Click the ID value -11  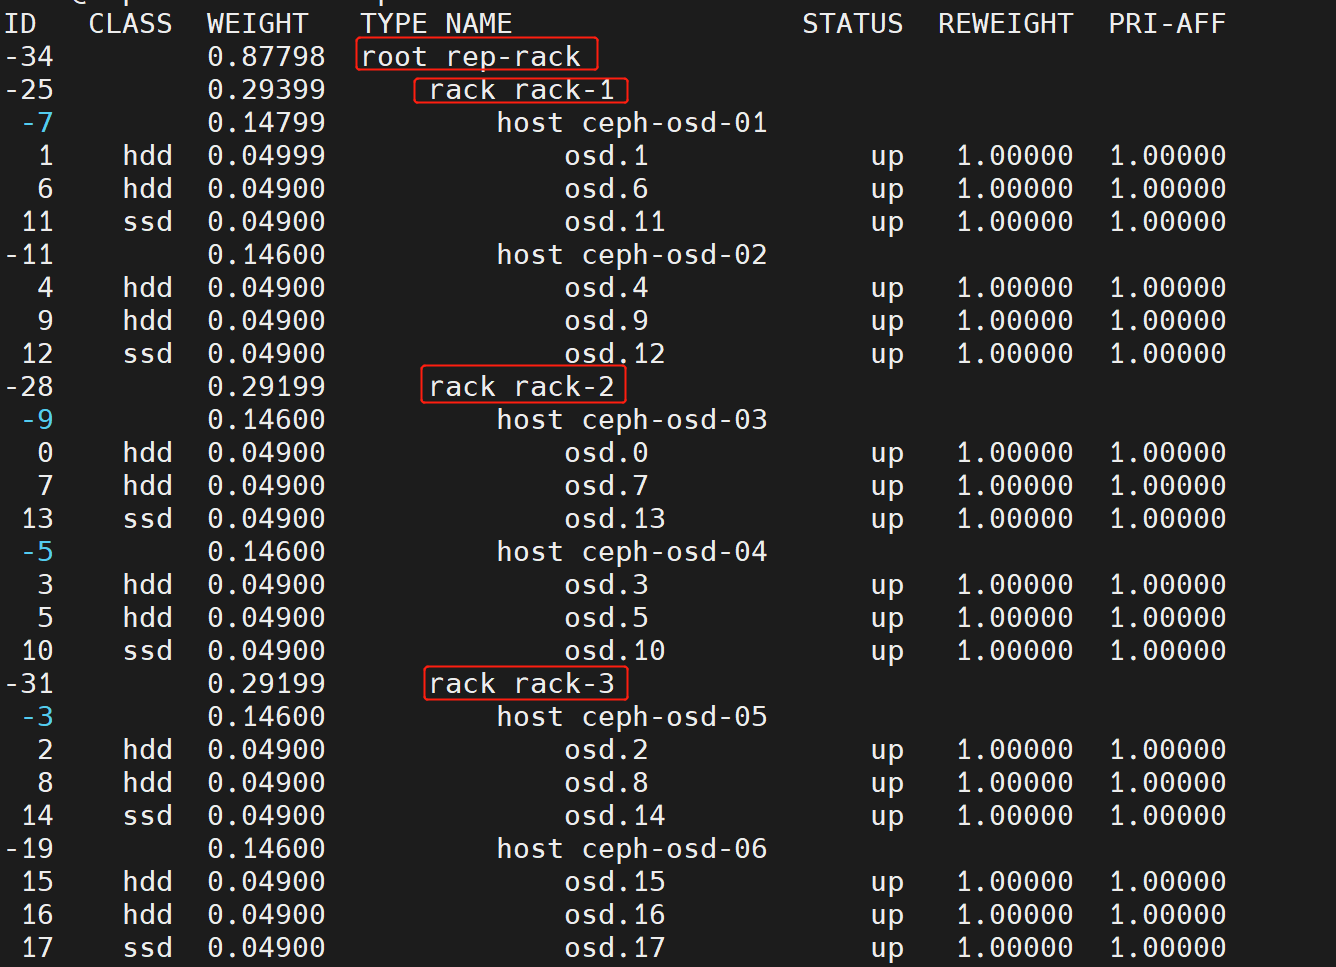click(x=29, y=255)
